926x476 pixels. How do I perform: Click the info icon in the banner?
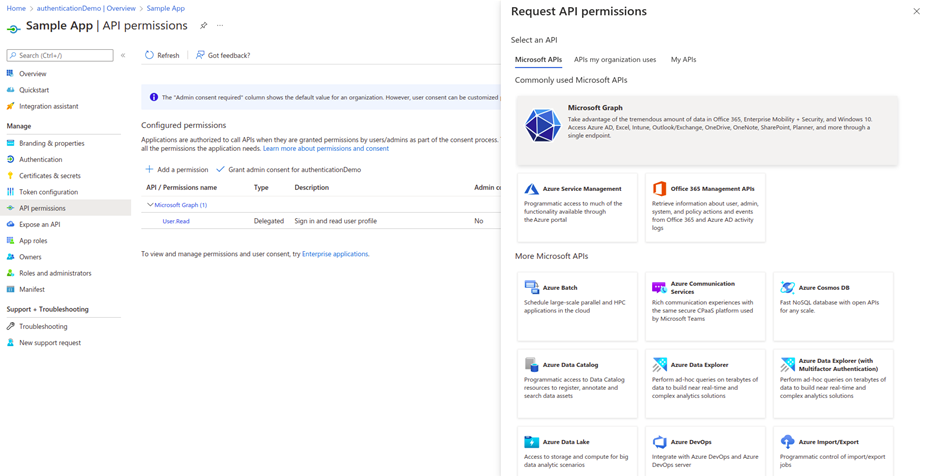pyautogui.click(x=154, y=97)
